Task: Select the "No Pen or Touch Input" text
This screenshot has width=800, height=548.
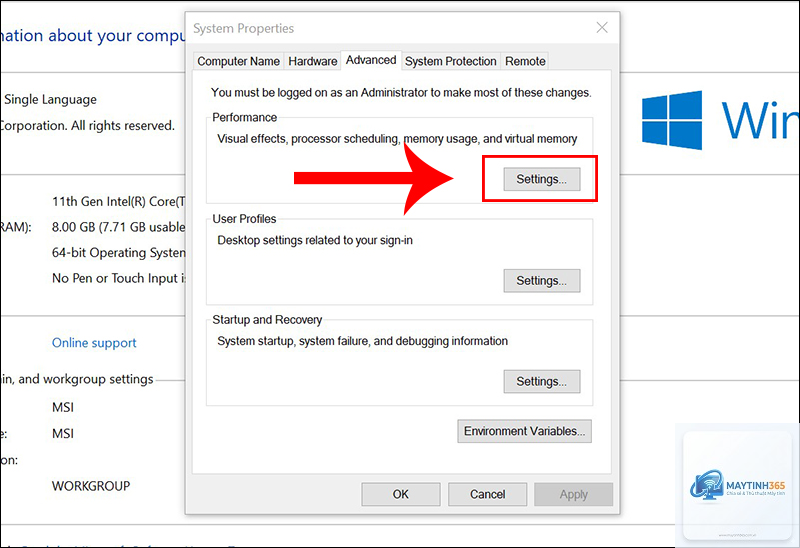Action: pyautogui.click(x=115, y=278)
